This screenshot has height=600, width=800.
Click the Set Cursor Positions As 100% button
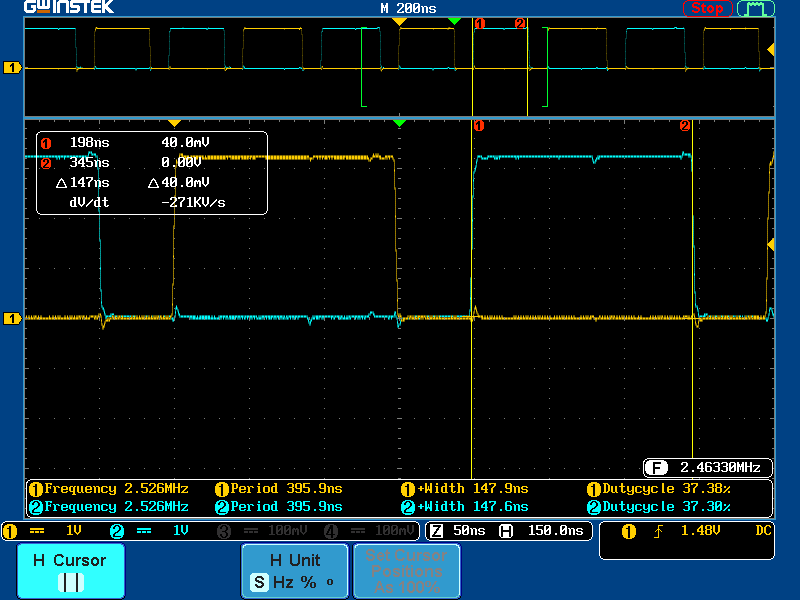pos(407,570)
